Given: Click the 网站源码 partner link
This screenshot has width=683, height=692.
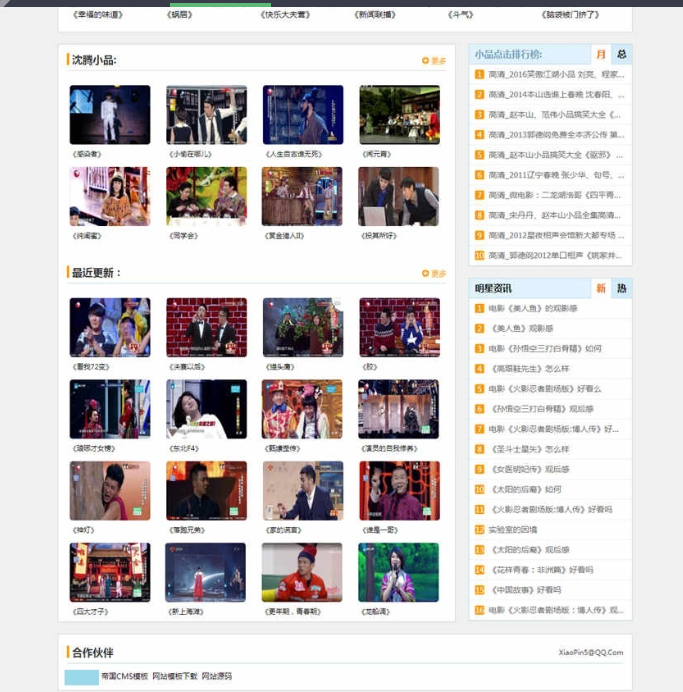Looking at the screenshot, I should (217, 676).
